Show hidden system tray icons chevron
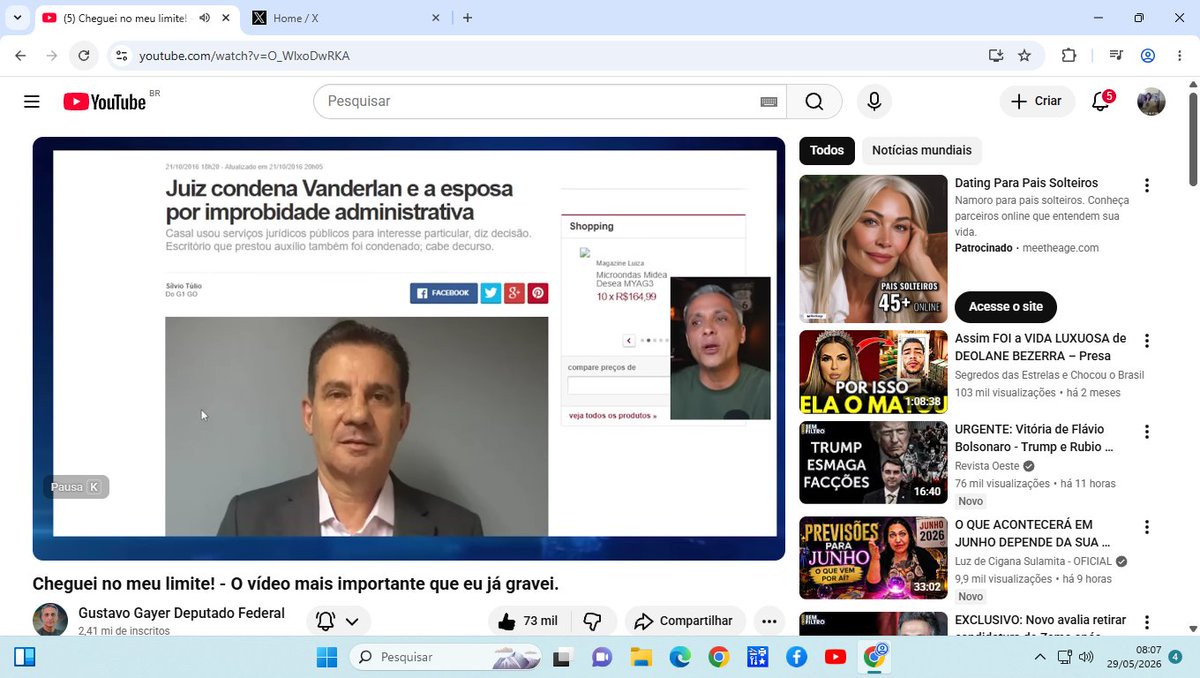 [x=1040, y=657]
